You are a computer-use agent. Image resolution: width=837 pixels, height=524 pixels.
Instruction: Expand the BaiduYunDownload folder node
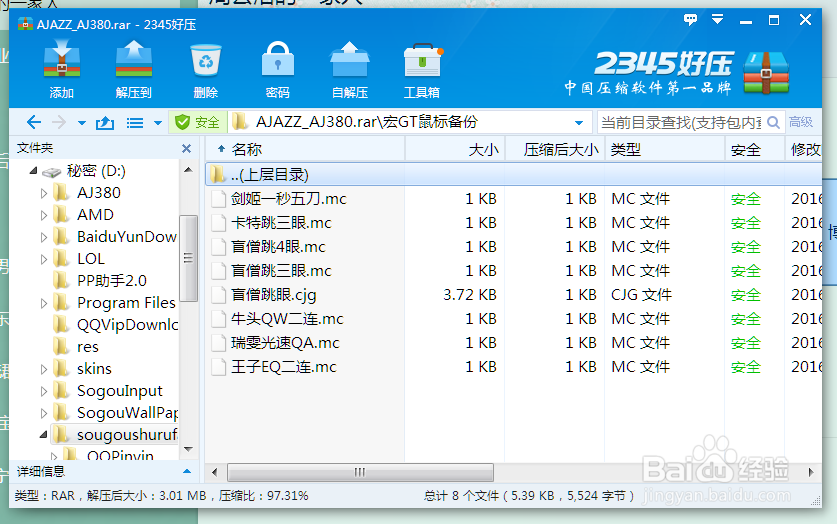44,237
